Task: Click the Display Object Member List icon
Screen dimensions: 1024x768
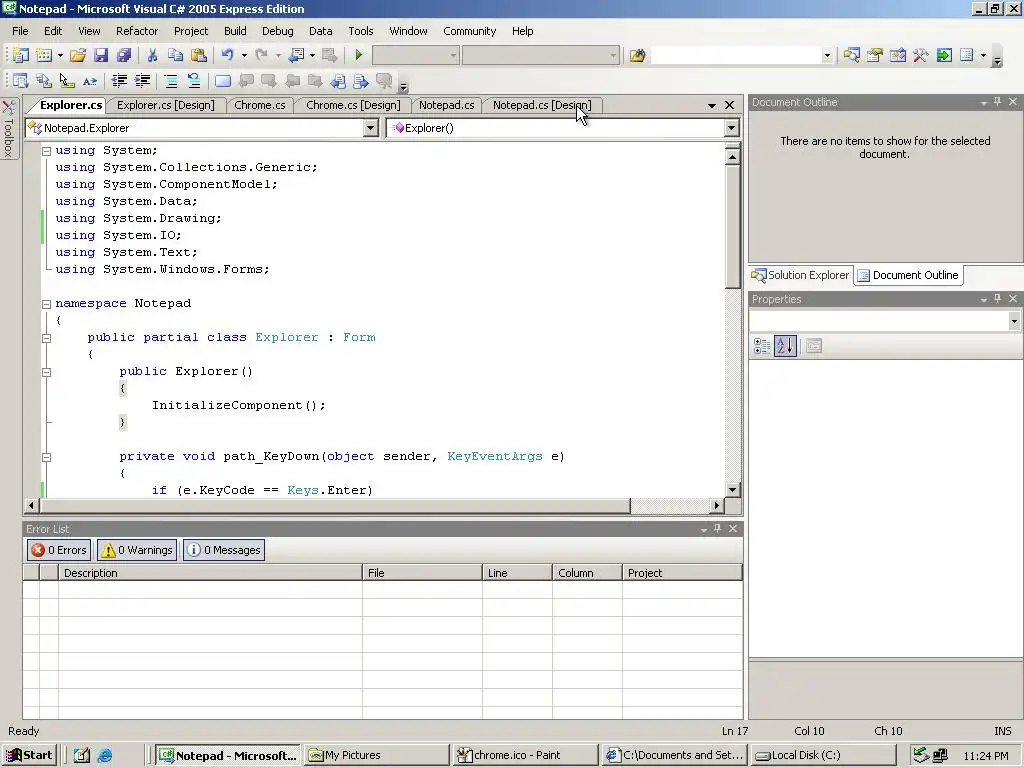Action: [x=21, y=81]
